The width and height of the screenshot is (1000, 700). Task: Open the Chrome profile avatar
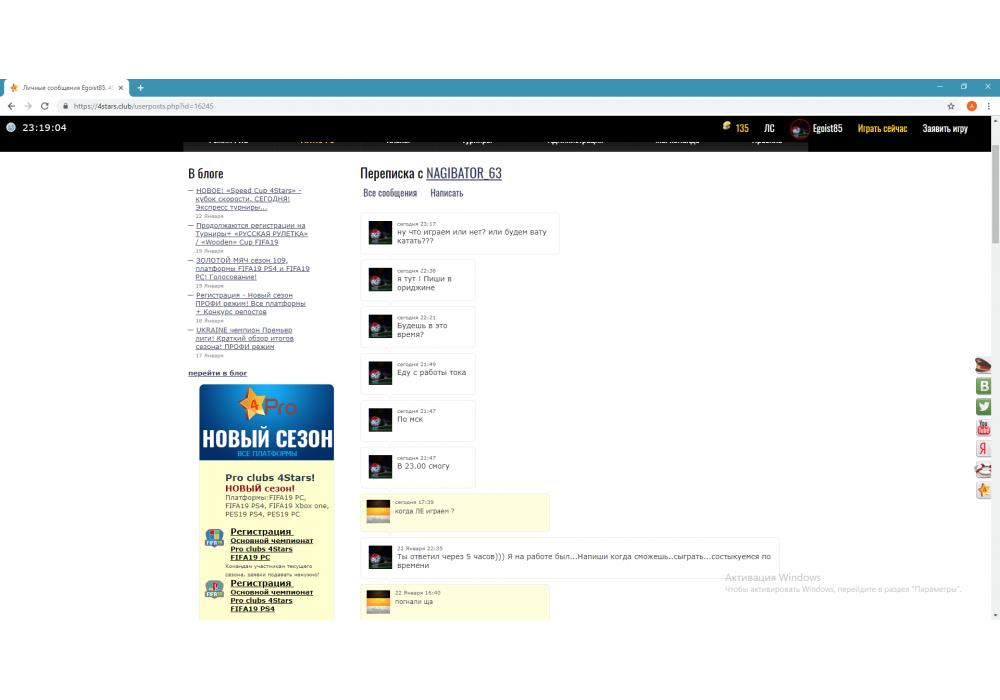coord(971,106)
